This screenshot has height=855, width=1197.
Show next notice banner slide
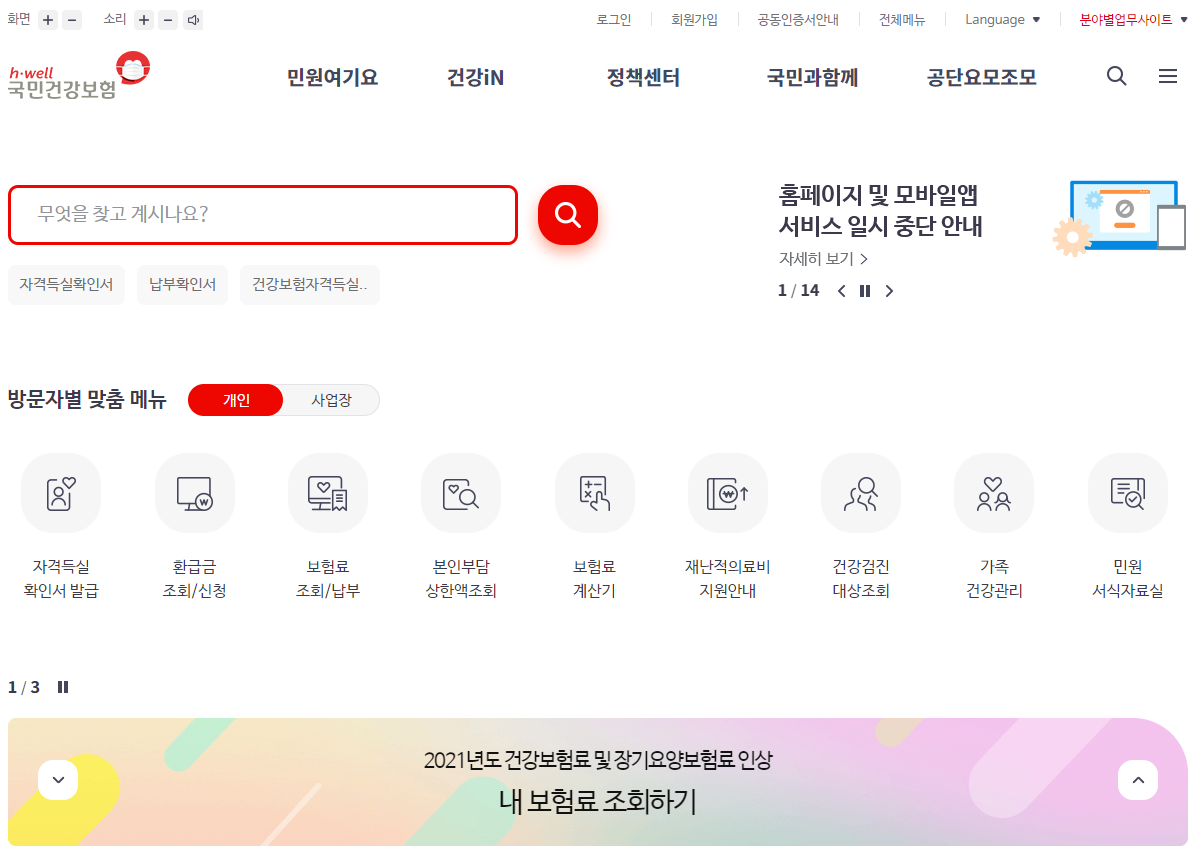889,291
